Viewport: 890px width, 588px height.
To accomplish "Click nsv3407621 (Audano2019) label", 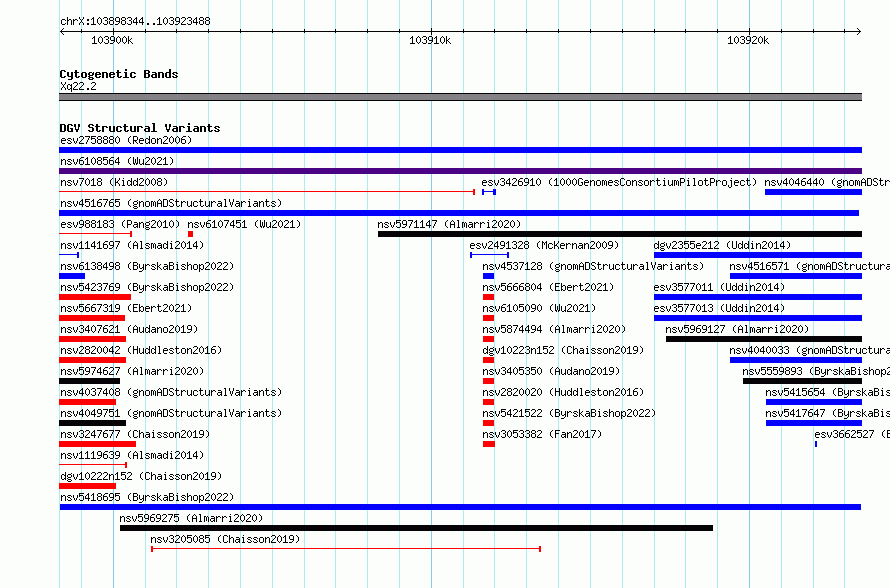I will coord(129,329).
